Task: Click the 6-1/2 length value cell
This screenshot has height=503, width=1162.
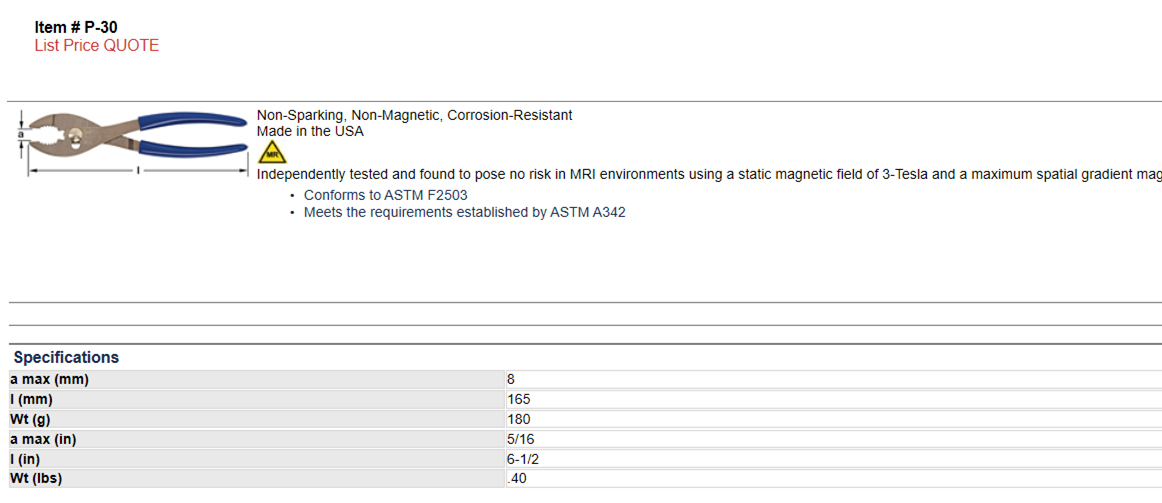Action: (x=834, y=459)
